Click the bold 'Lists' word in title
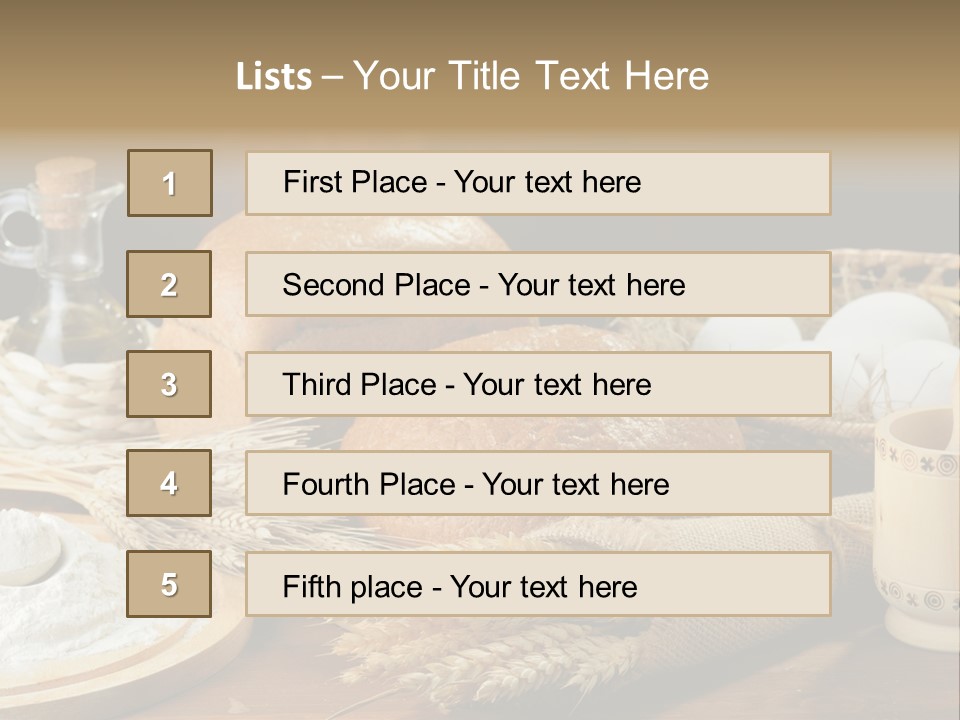This screenshot has width=960, height=720. tap(274, 77)
